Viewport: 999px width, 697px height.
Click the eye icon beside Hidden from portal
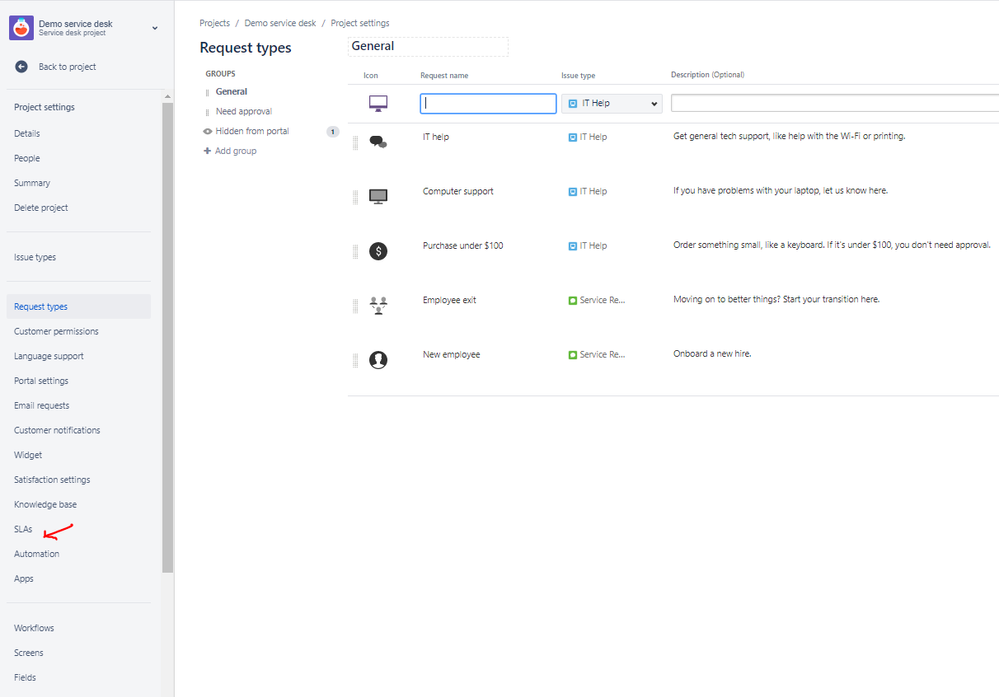pos(207,132)
